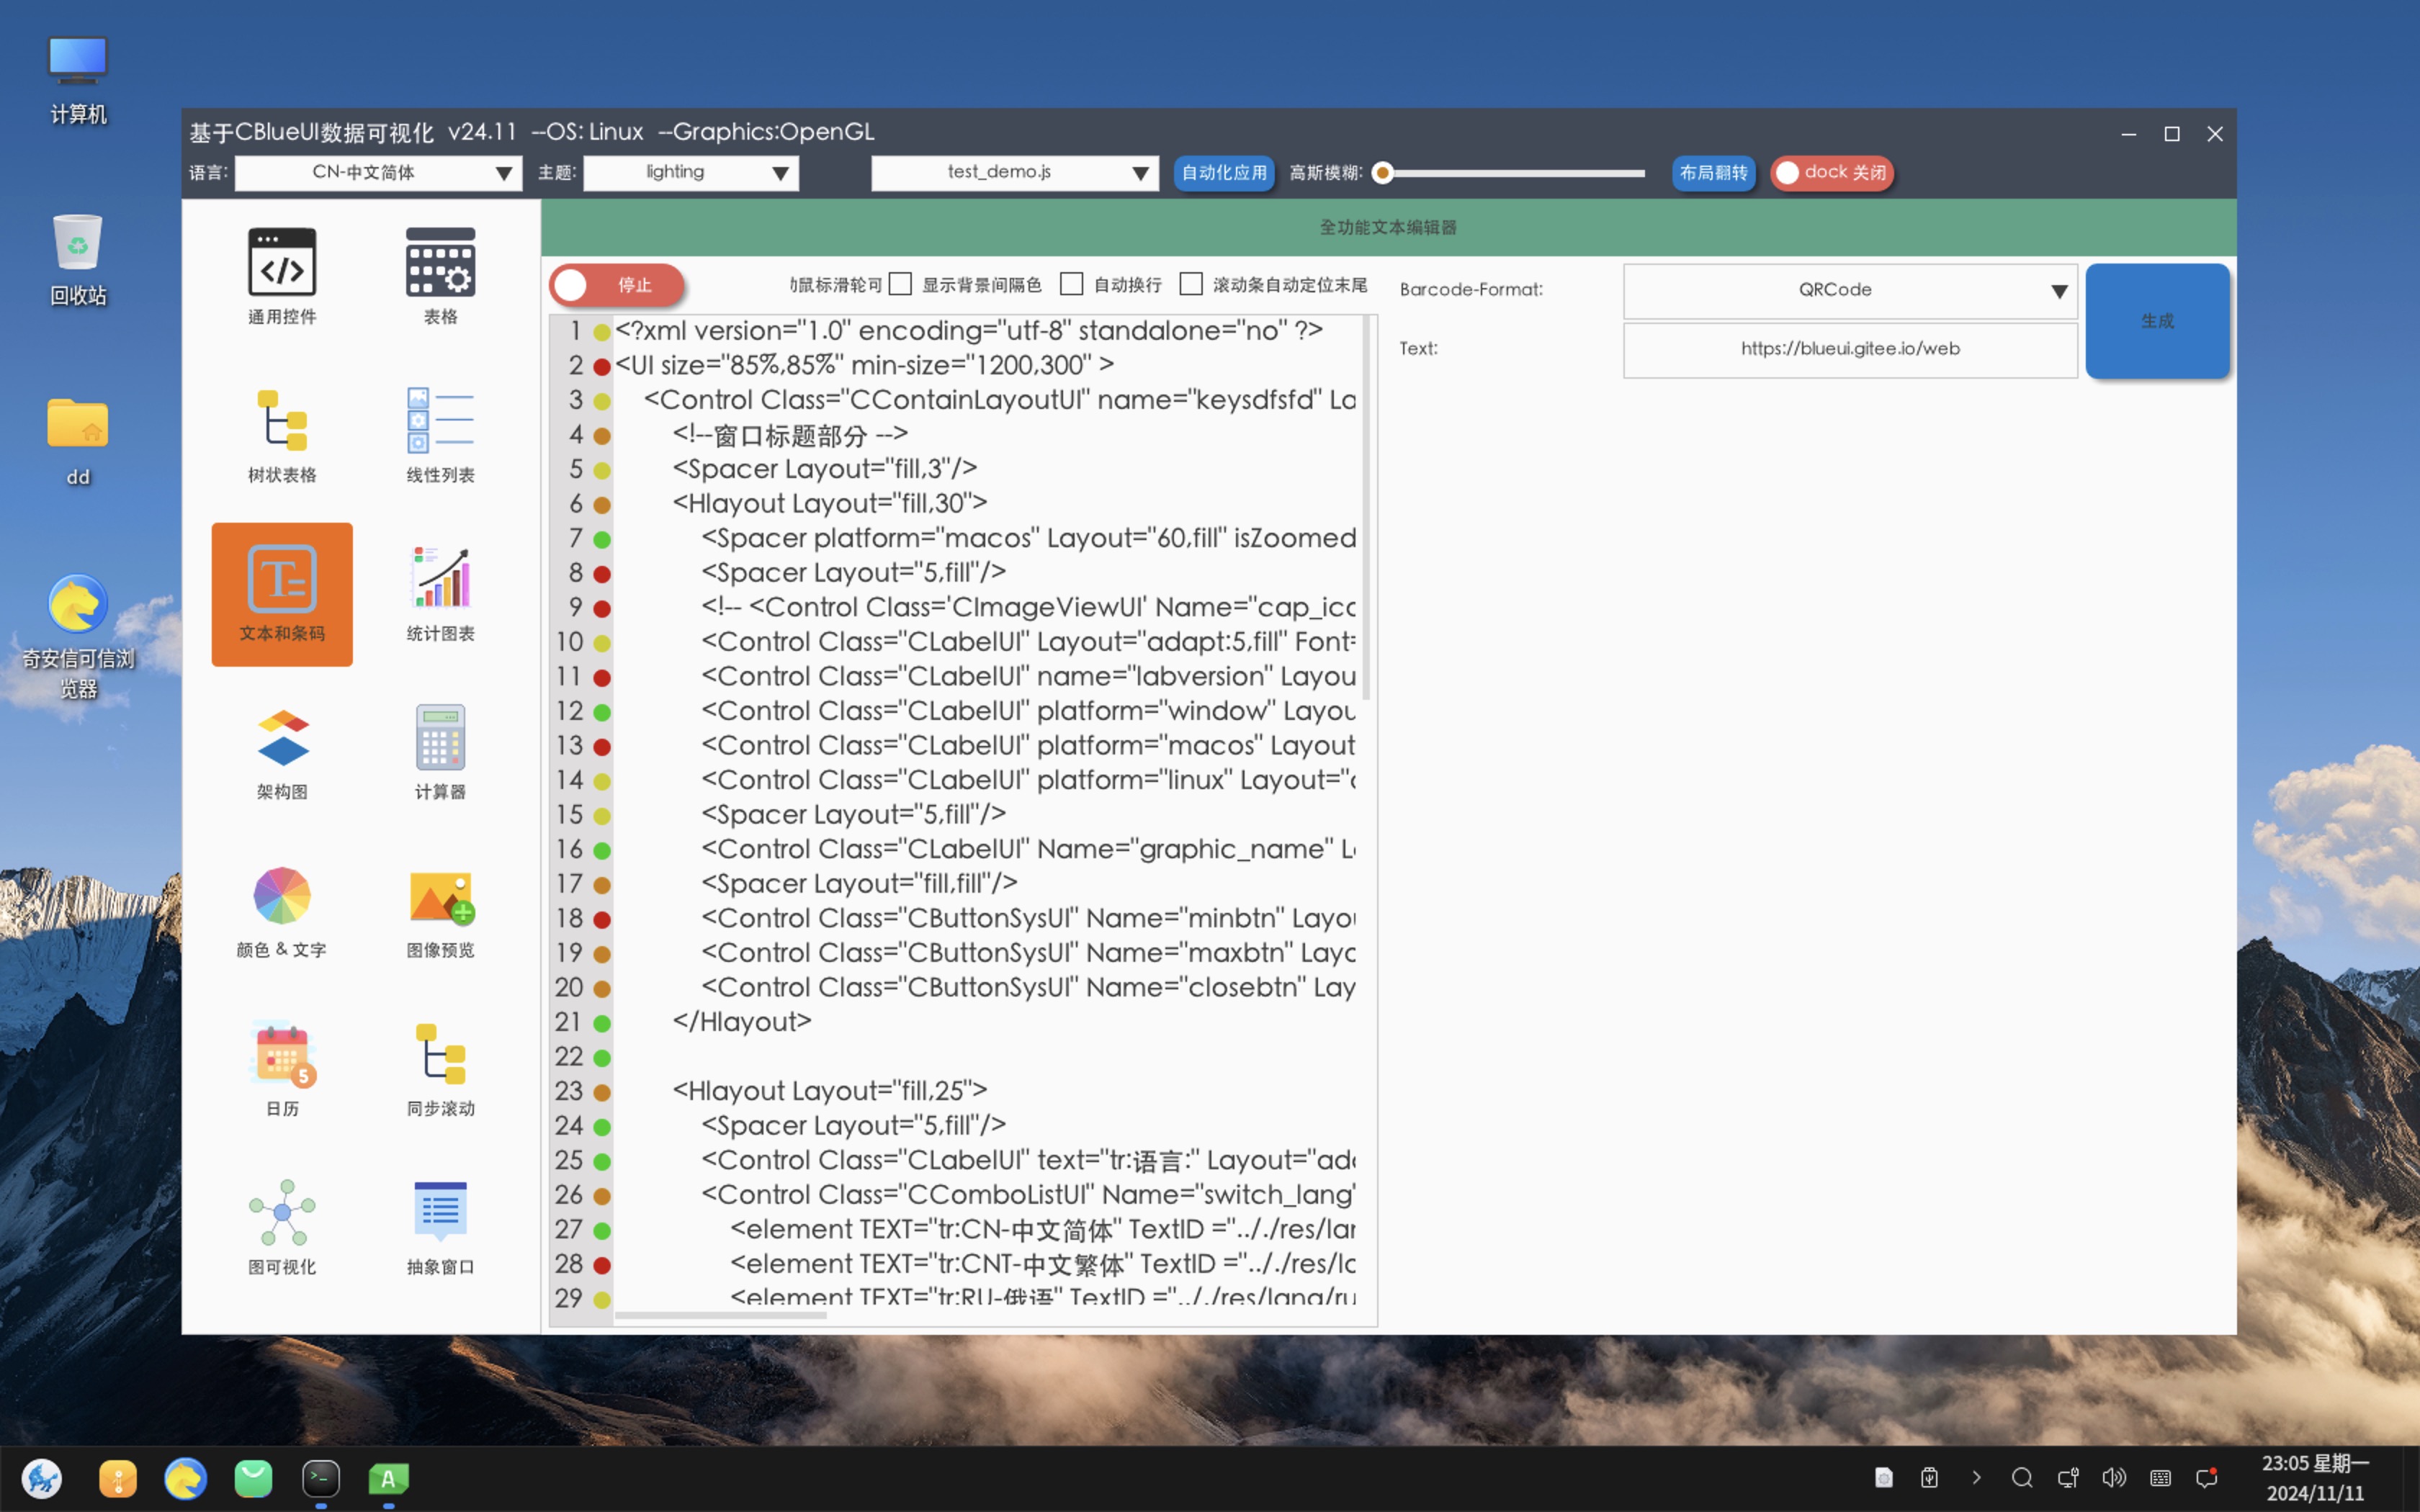Open the 图像预览 image preview icon

[440, 896]
